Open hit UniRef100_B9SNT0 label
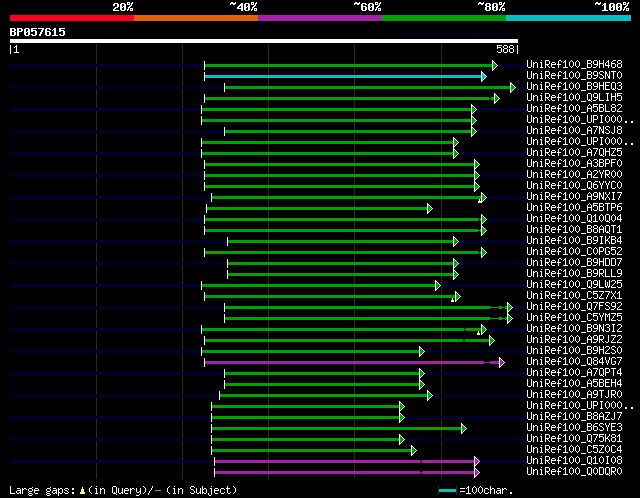Image resolution: width=640 pixels, height=498 pixels. tap(574, 76)
